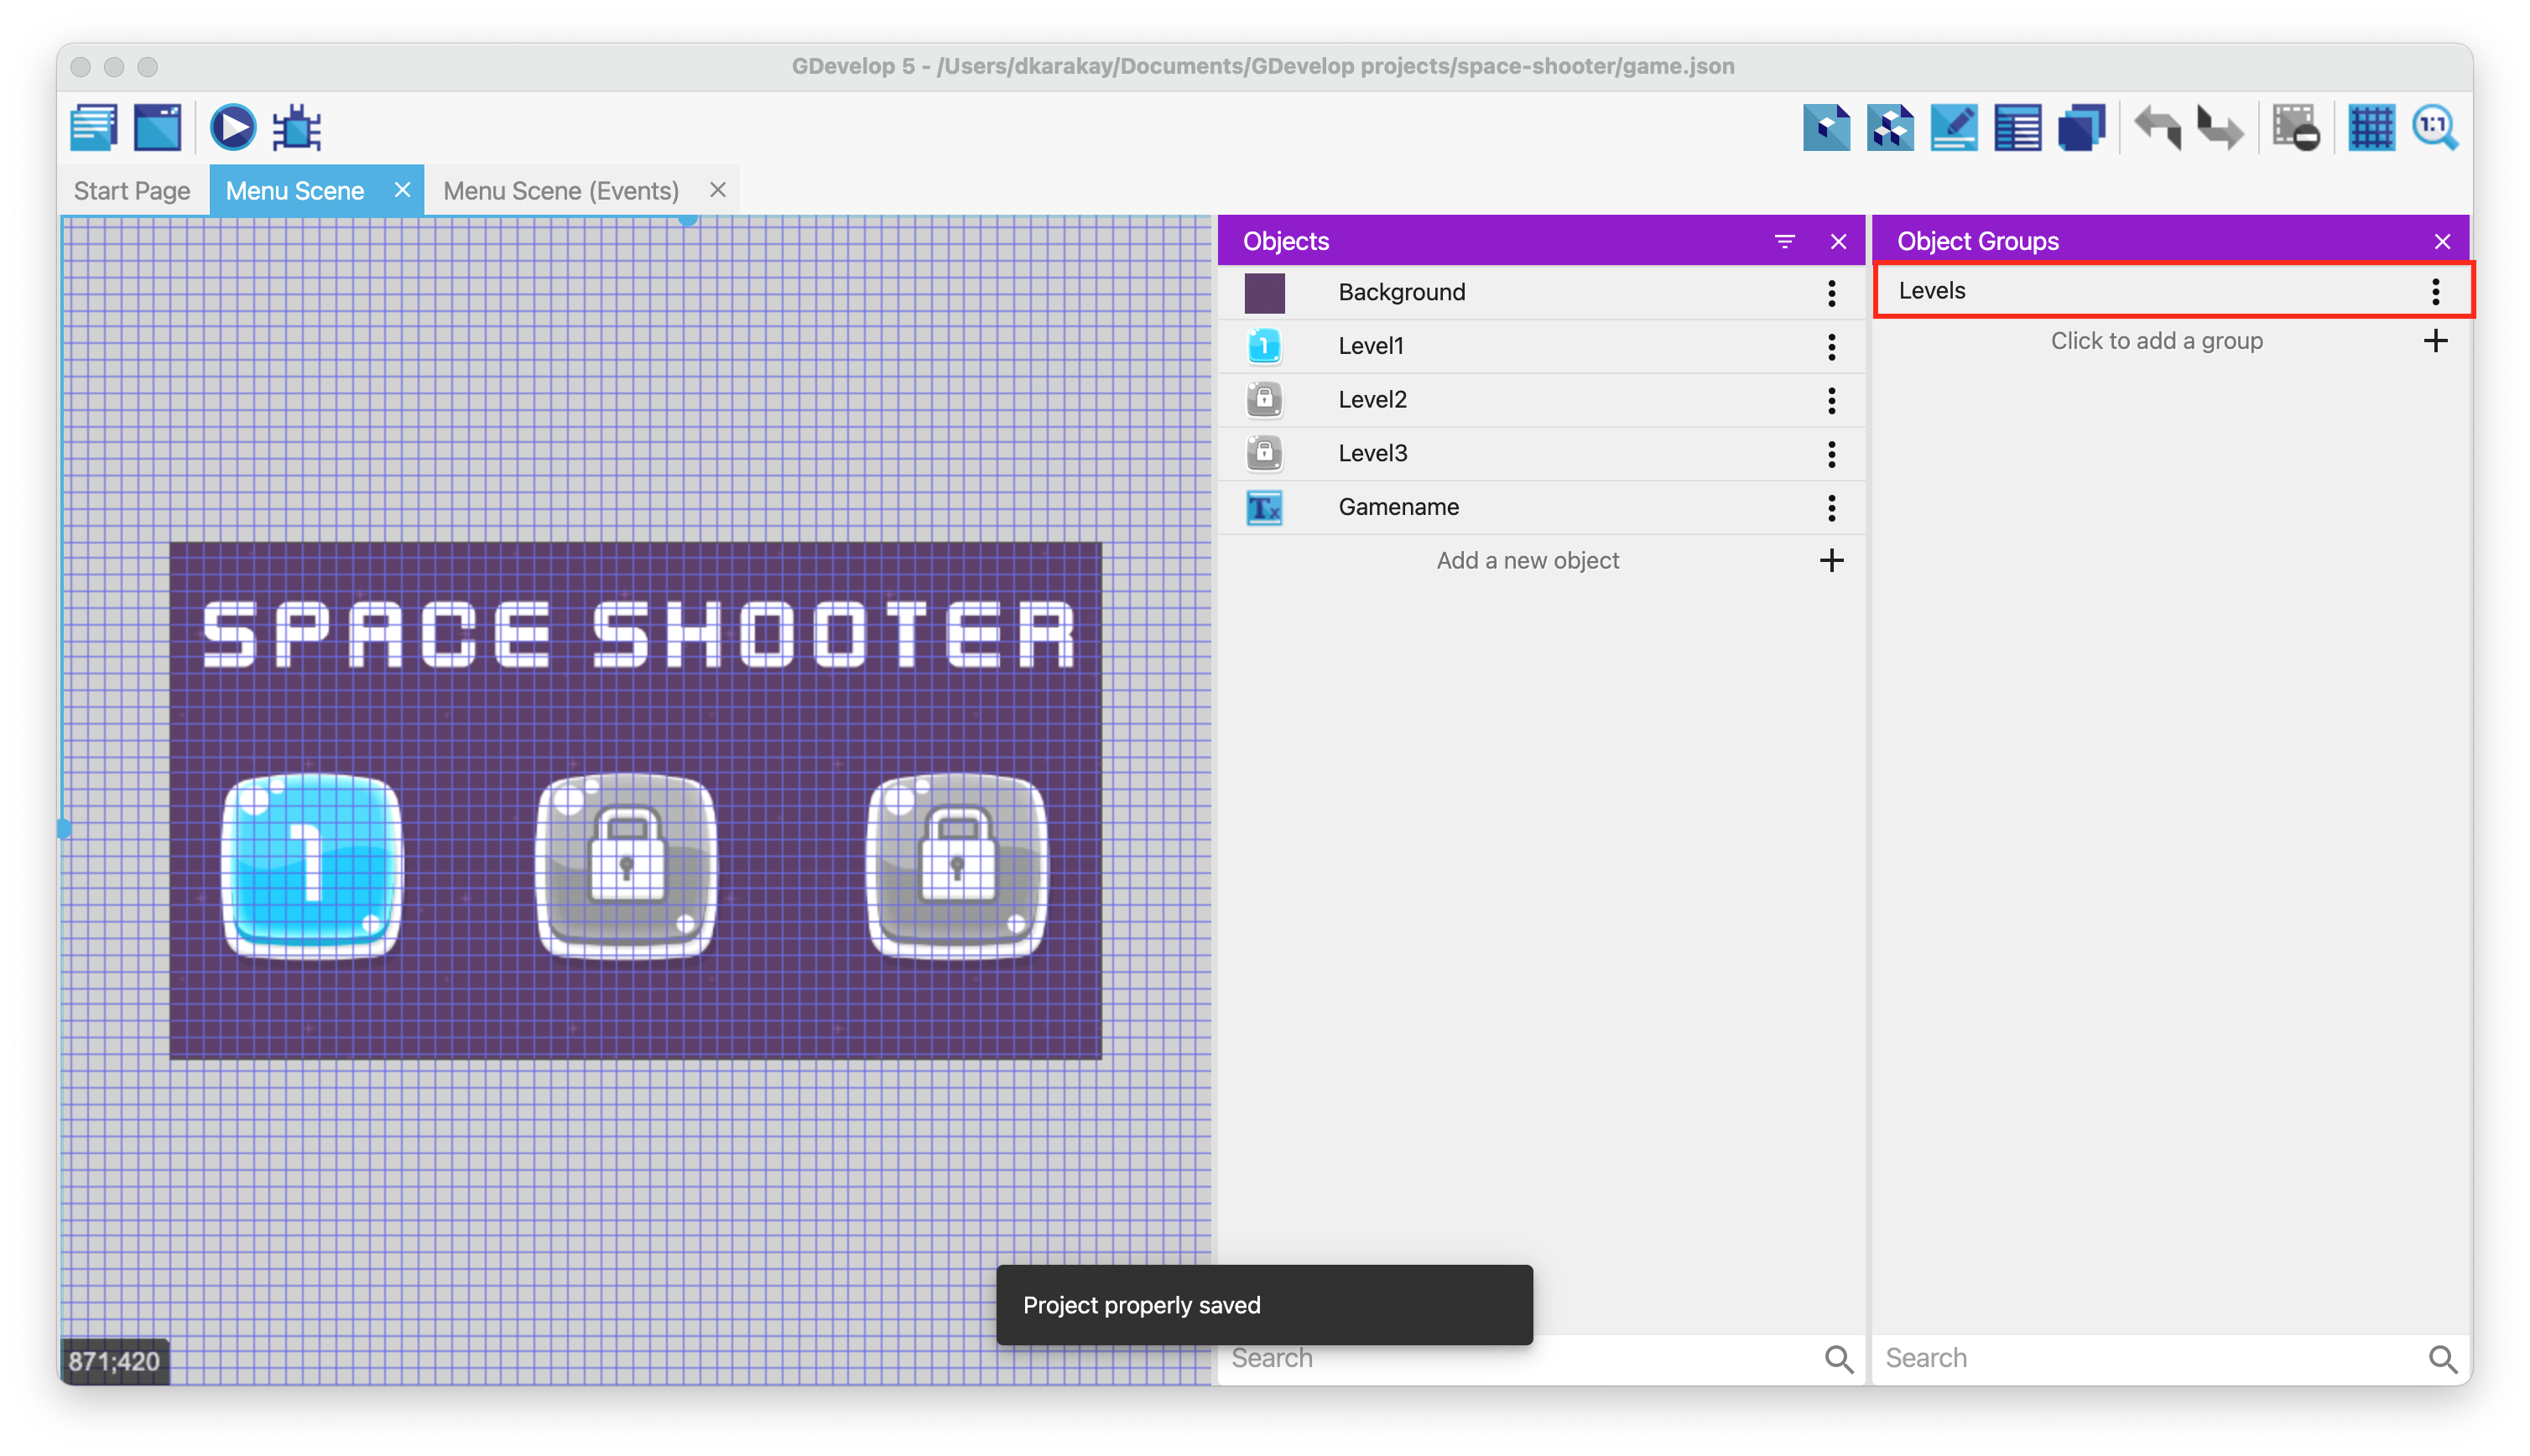Launch game preview with play button
2530x1456 pixels.
232,128
